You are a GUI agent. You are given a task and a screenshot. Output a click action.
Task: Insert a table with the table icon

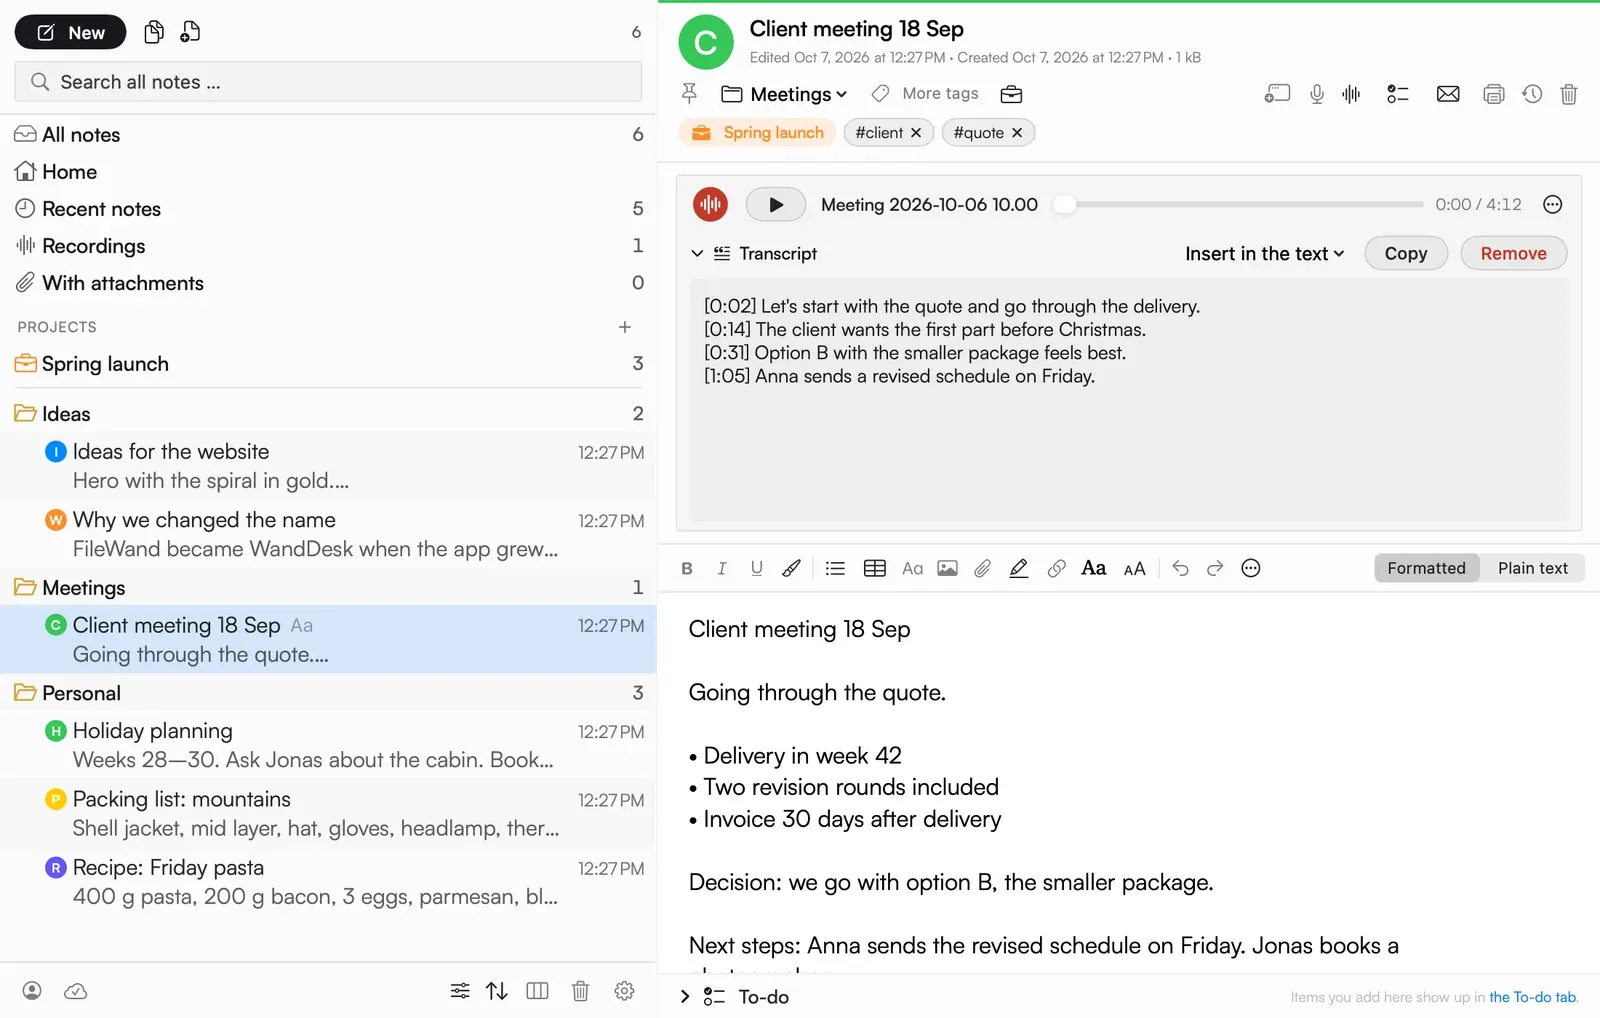[875, 568]
